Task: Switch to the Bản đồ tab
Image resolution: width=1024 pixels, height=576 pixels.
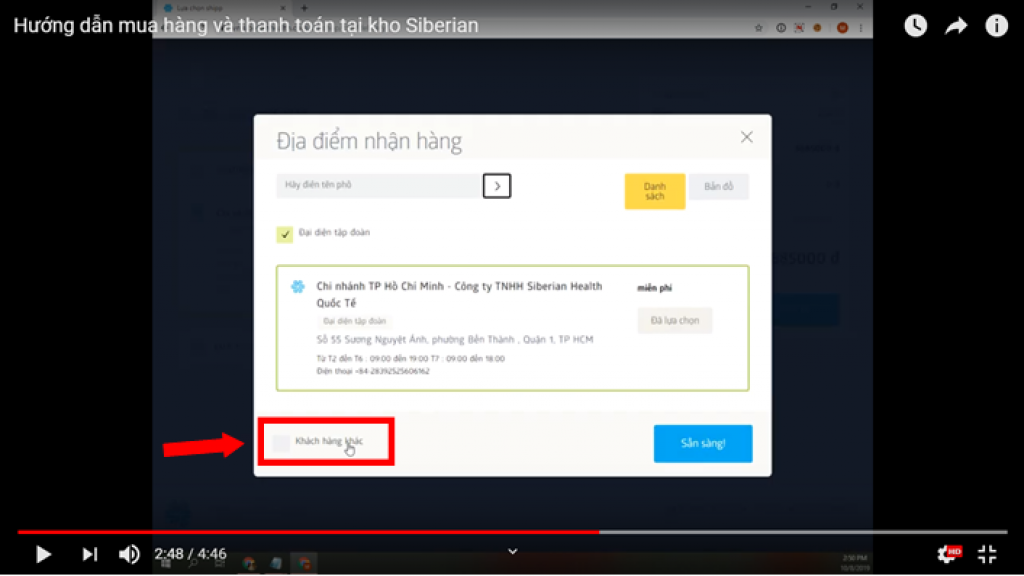Action: coord(718,187)
